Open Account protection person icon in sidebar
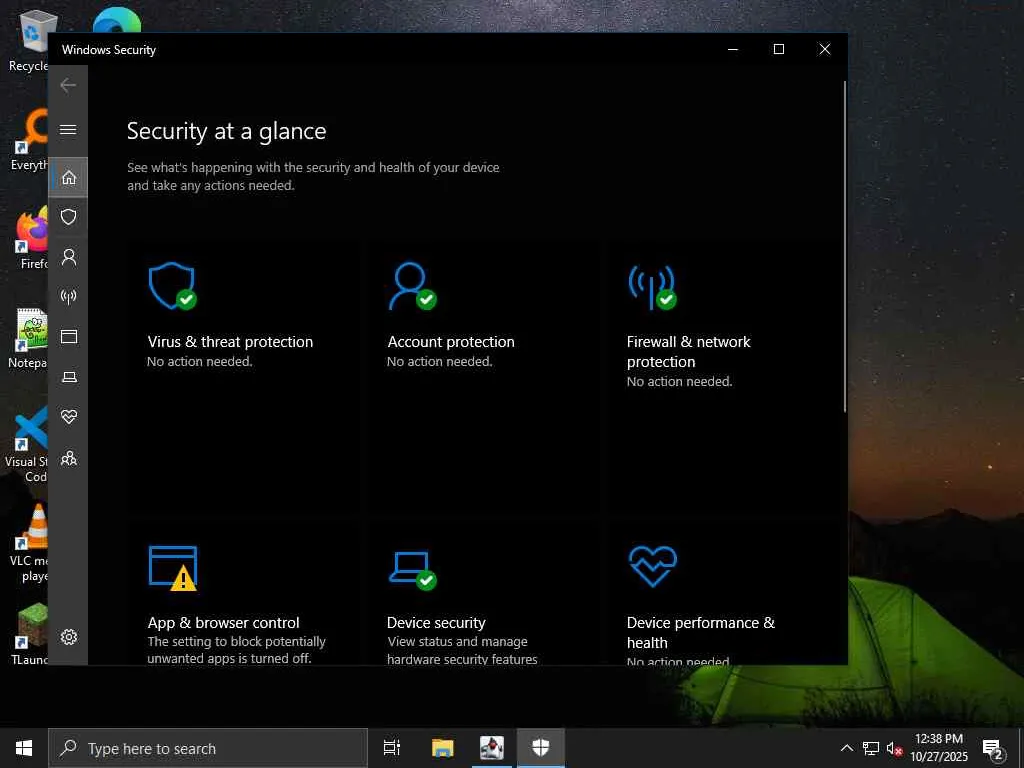Image resolution: width=1024 pixels, height=768 pixels. 68,257
